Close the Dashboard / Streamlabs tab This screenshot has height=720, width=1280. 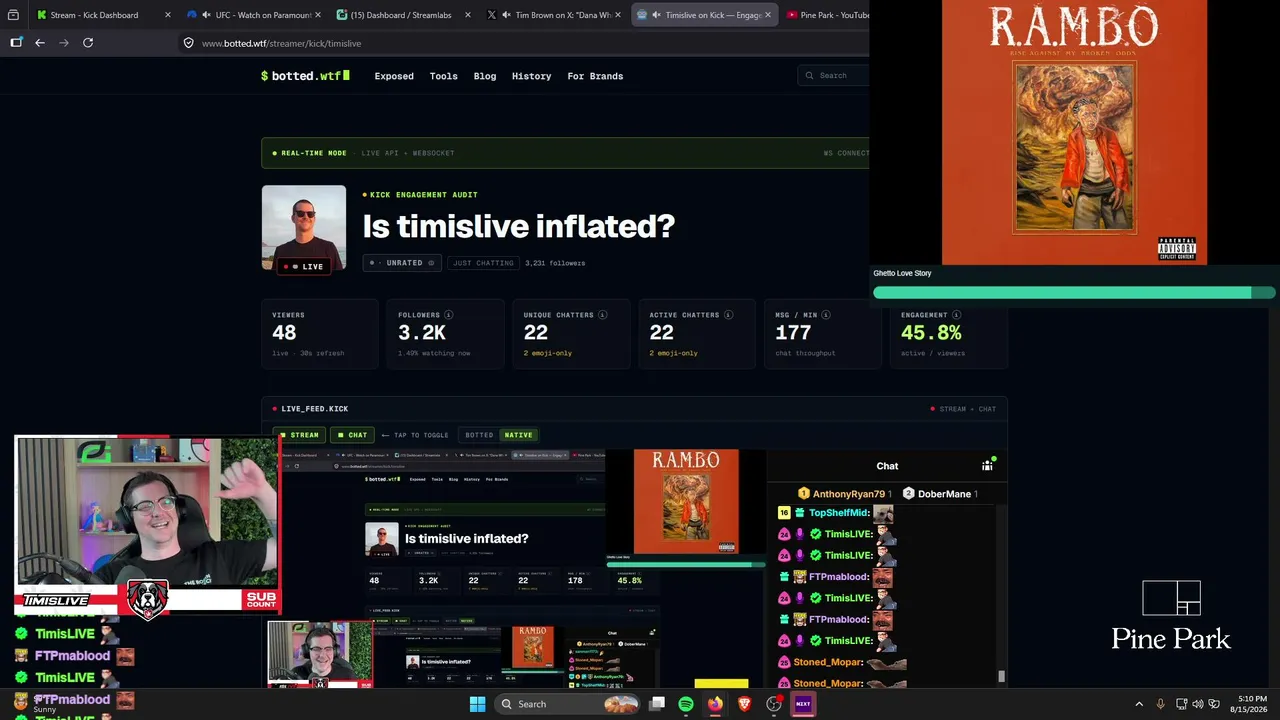click(467, 15)
